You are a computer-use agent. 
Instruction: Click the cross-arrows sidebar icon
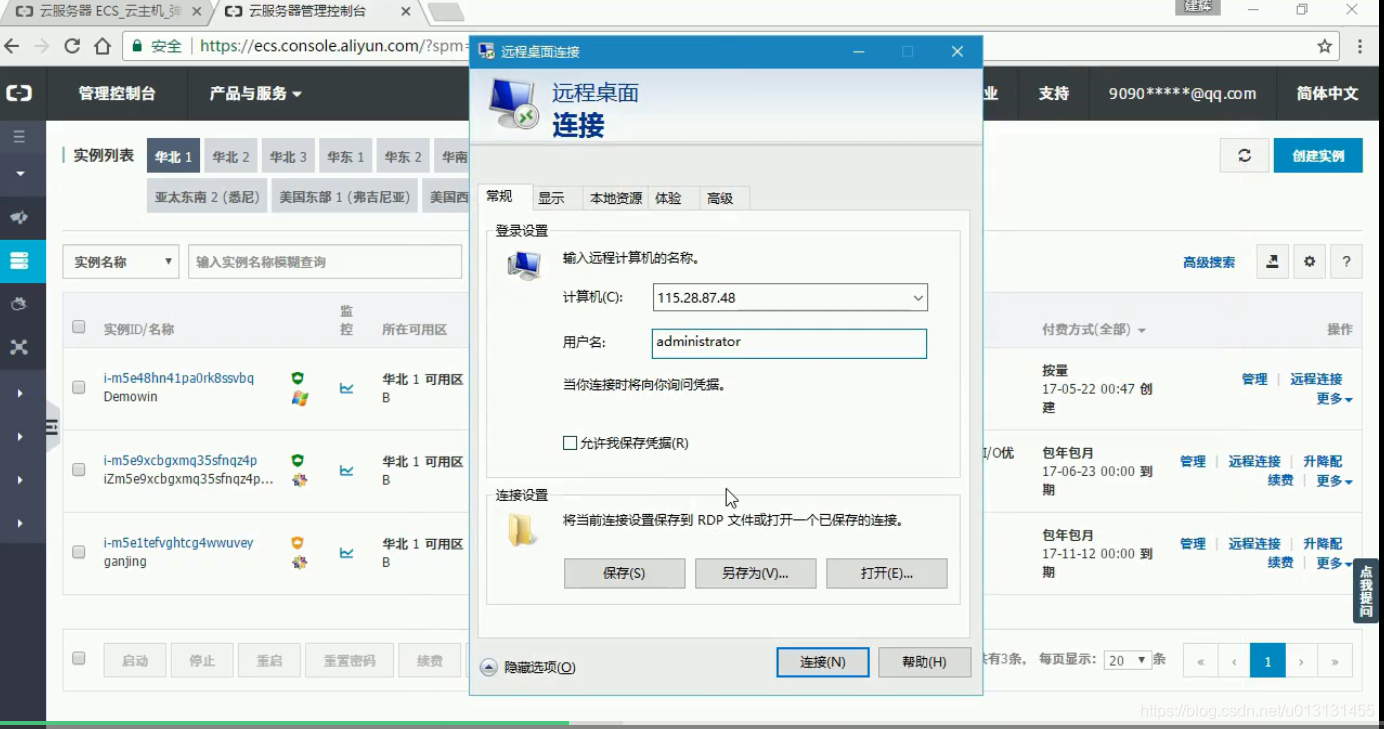[19, 347]
